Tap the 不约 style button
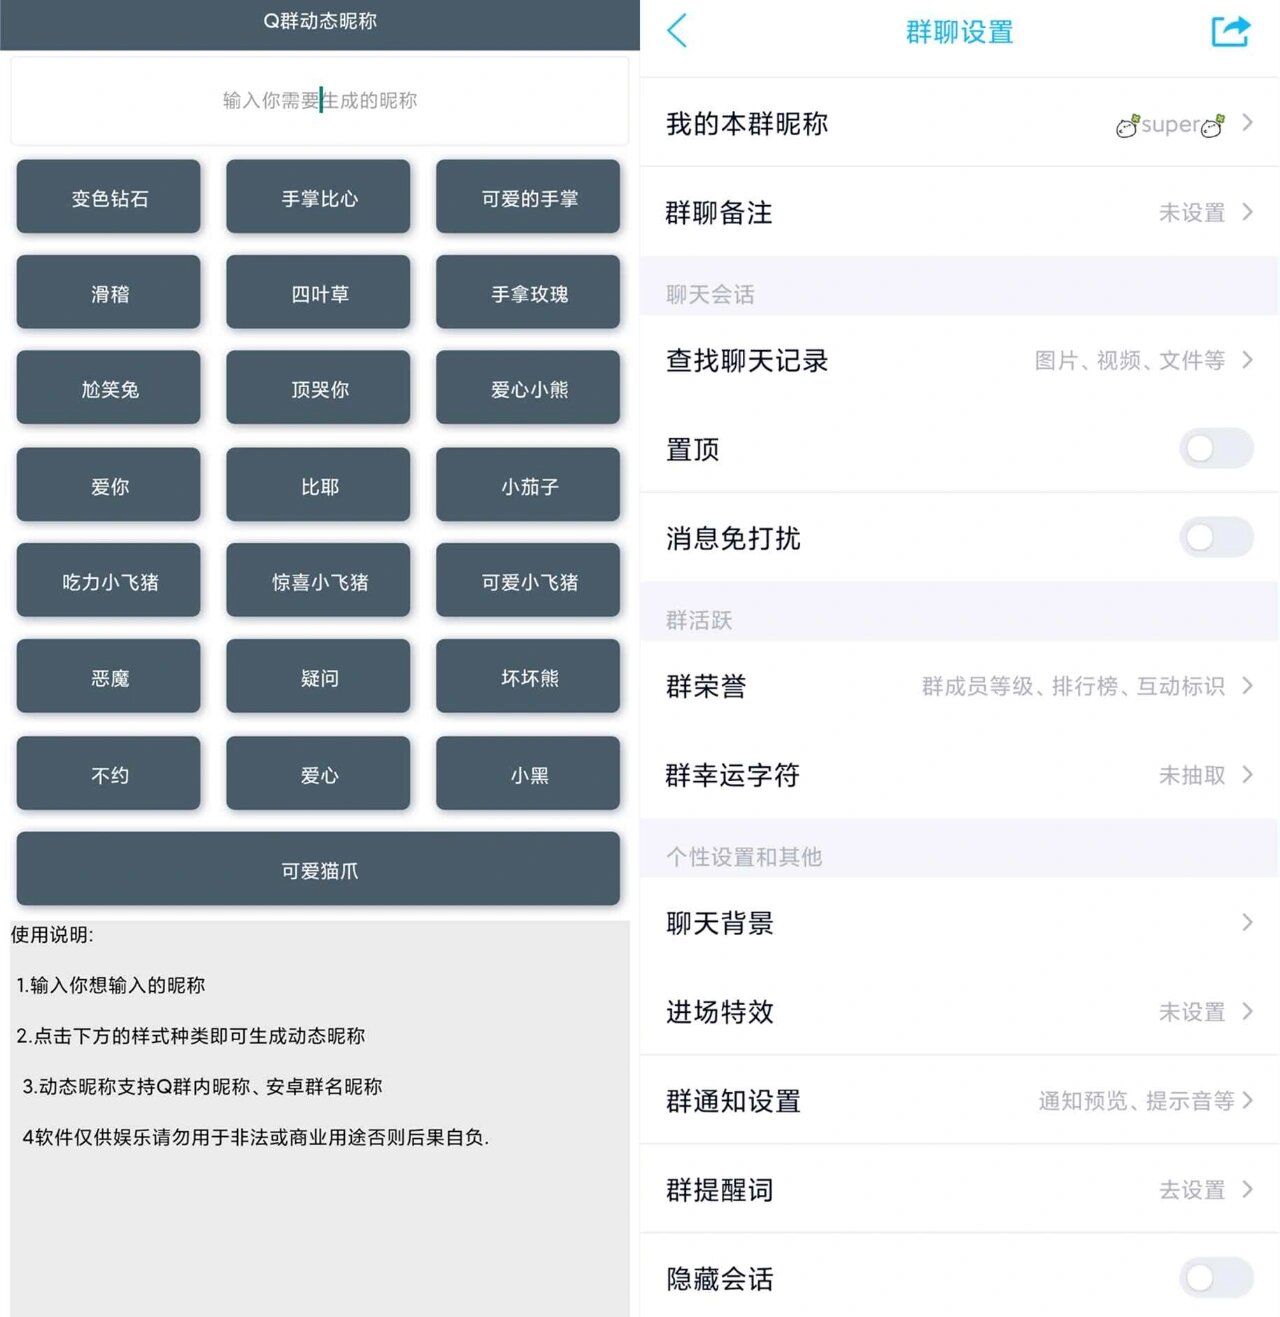 coord(109,774)
